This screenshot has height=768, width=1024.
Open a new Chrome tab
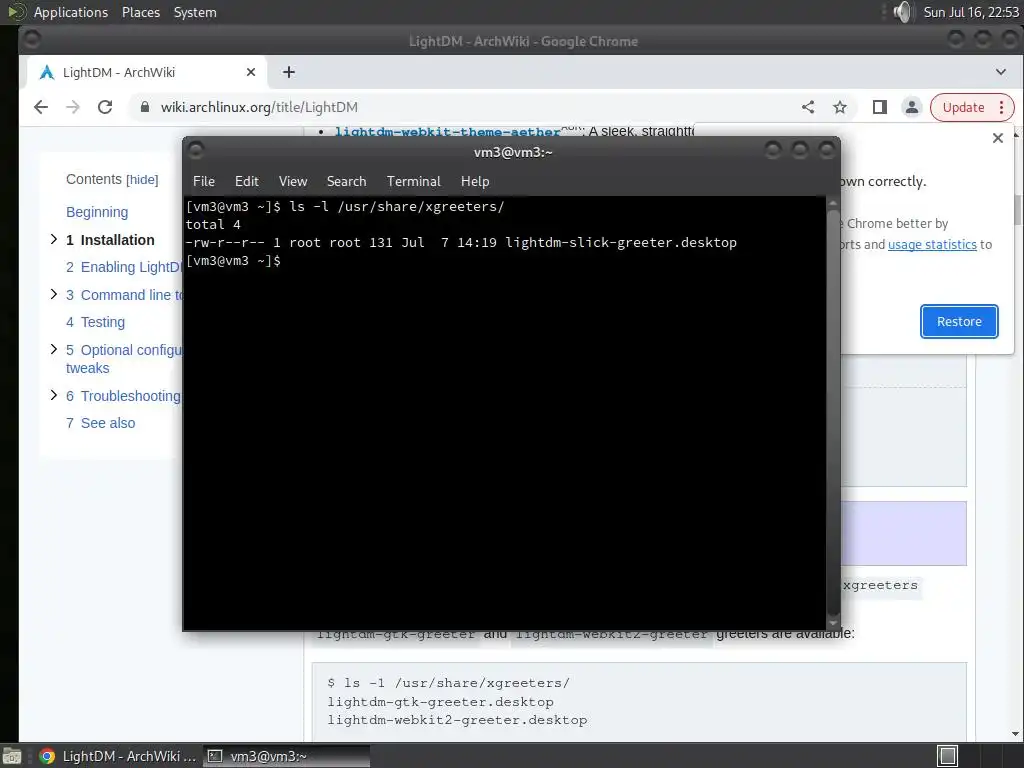tap(289, 72)
